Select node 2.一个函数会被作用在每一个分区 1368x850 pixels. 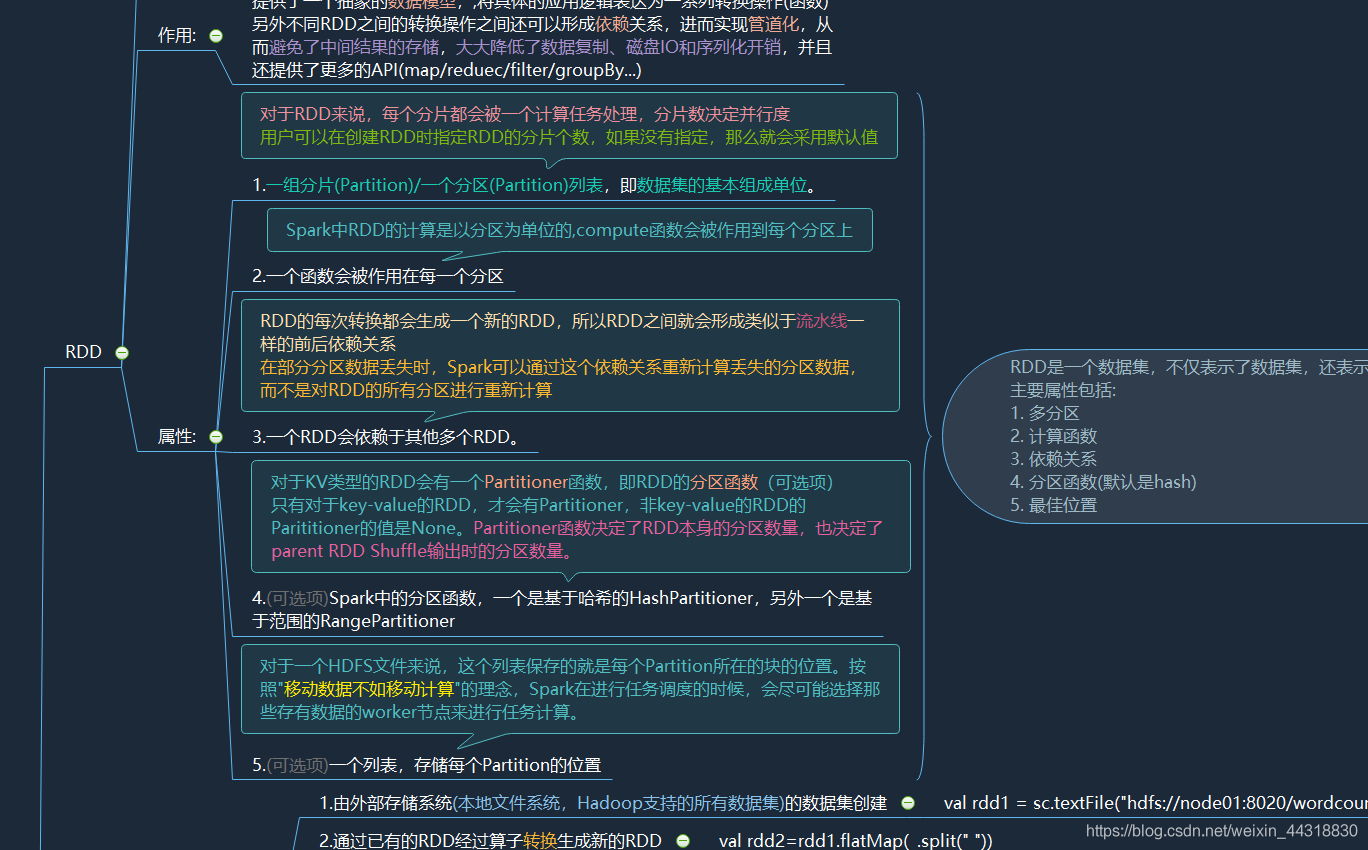pos(378,277)
